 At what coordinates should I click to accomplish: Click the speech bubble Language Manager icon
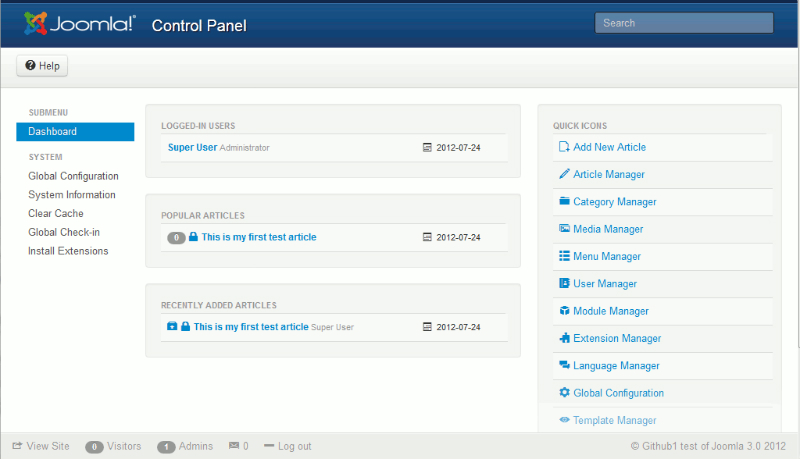pos(564,366)
